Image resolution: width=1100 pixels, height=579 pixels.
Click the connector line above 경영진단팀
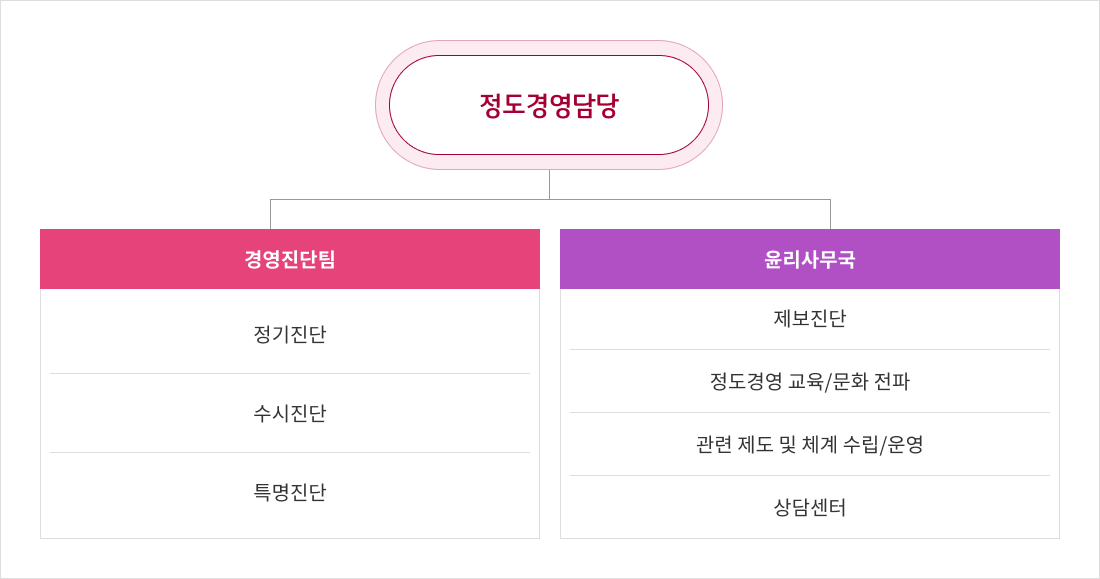[x=271, y=214]
